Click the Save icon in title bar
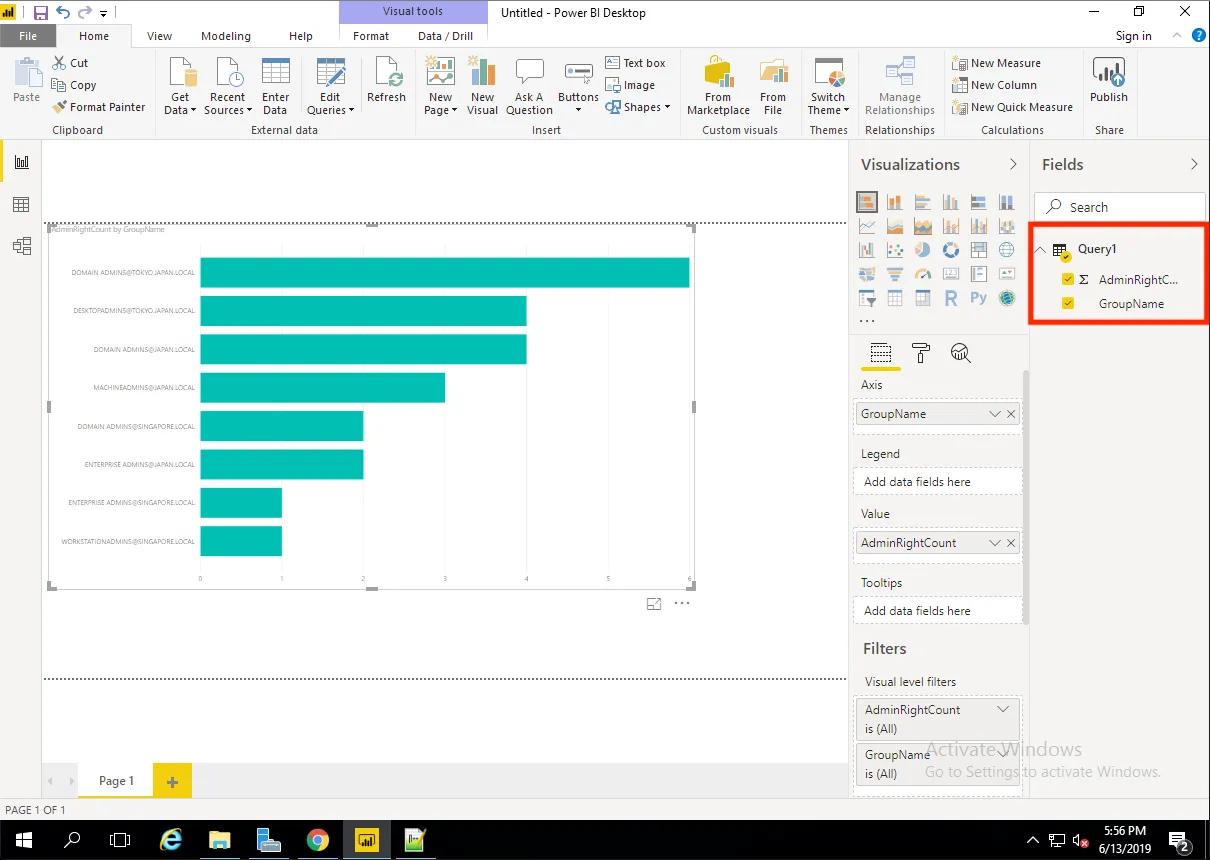This screenshot has width=1210, height=860. coord(41,13)
